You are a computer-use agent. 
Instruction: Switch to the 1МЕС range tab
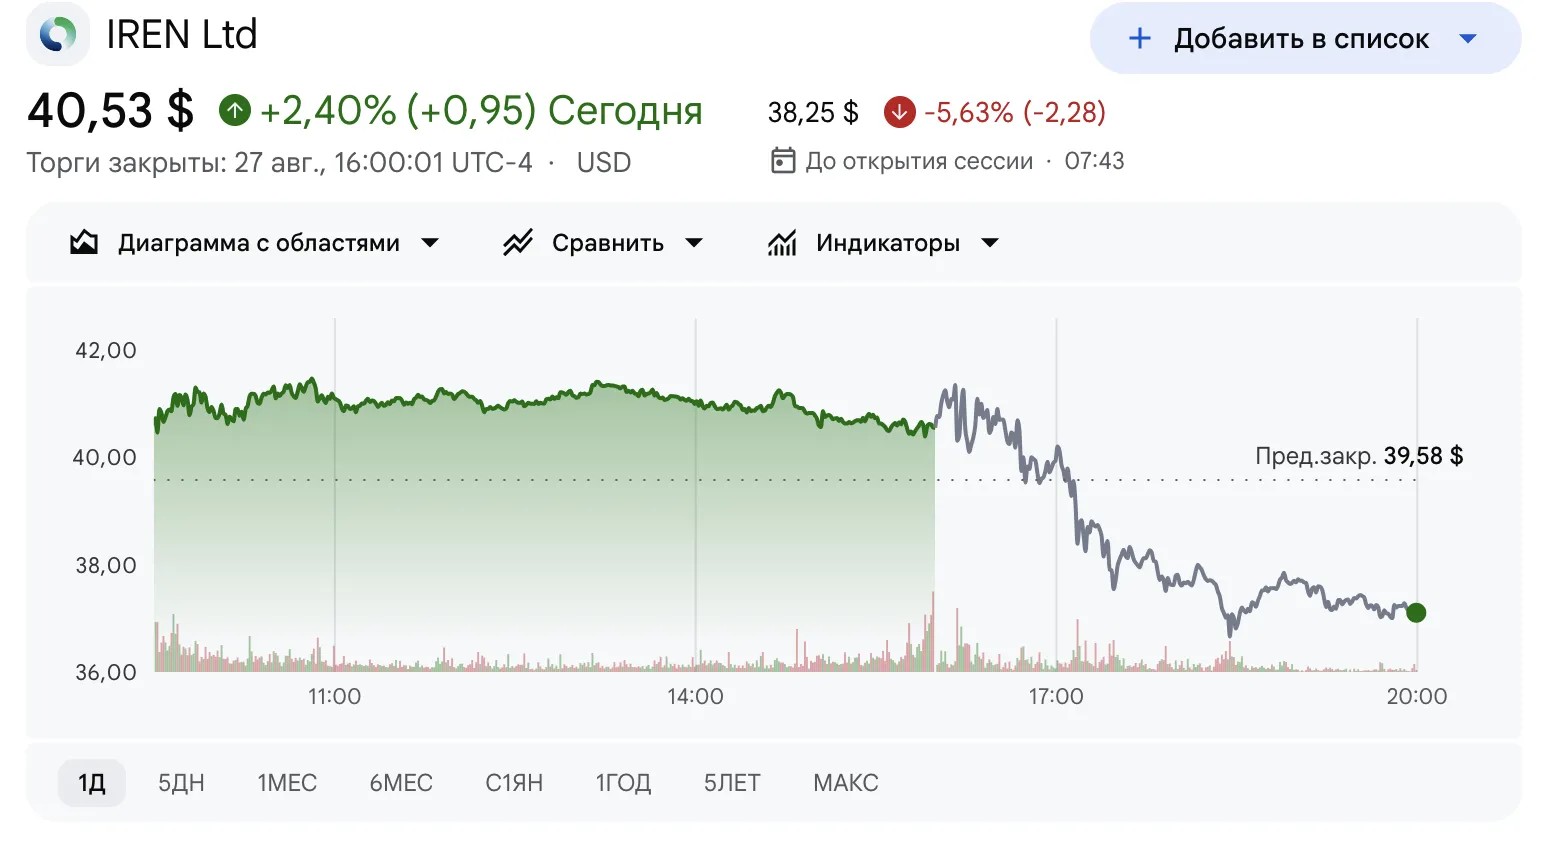(x=287, y=783)
